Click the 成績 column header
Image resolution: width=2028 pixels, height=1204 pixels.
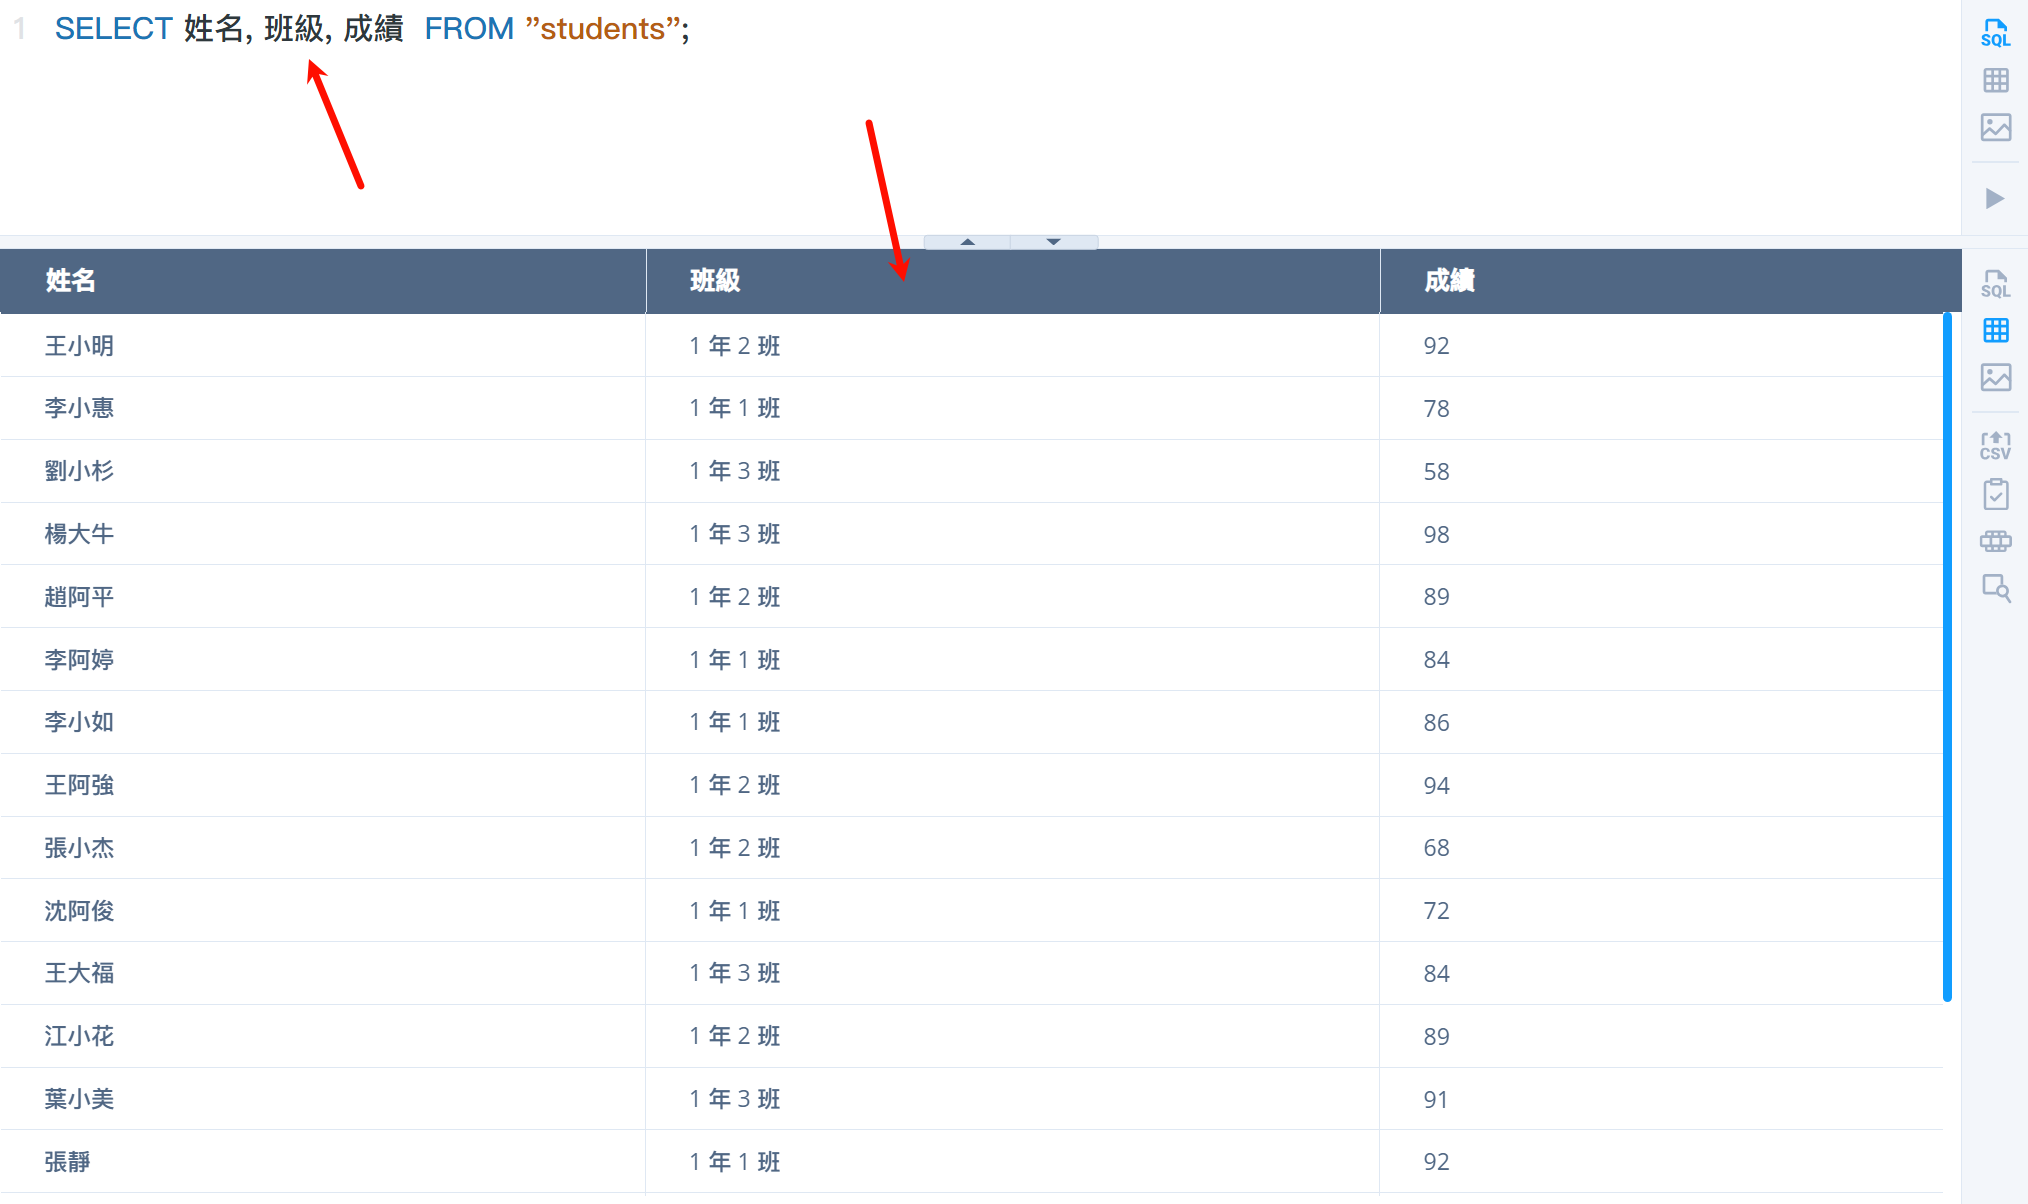[x=1449, y=281]
